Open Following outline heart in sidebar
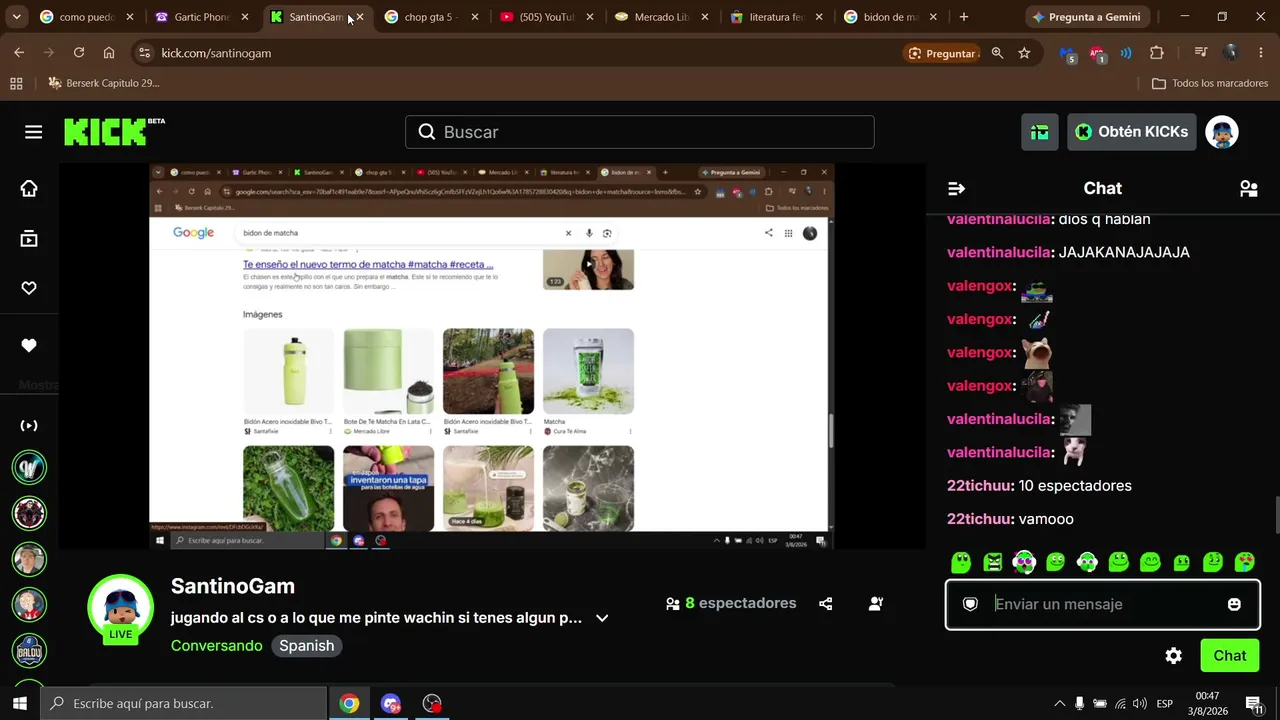The height and width of the screenshot is (720, 1280). (29, 288)
